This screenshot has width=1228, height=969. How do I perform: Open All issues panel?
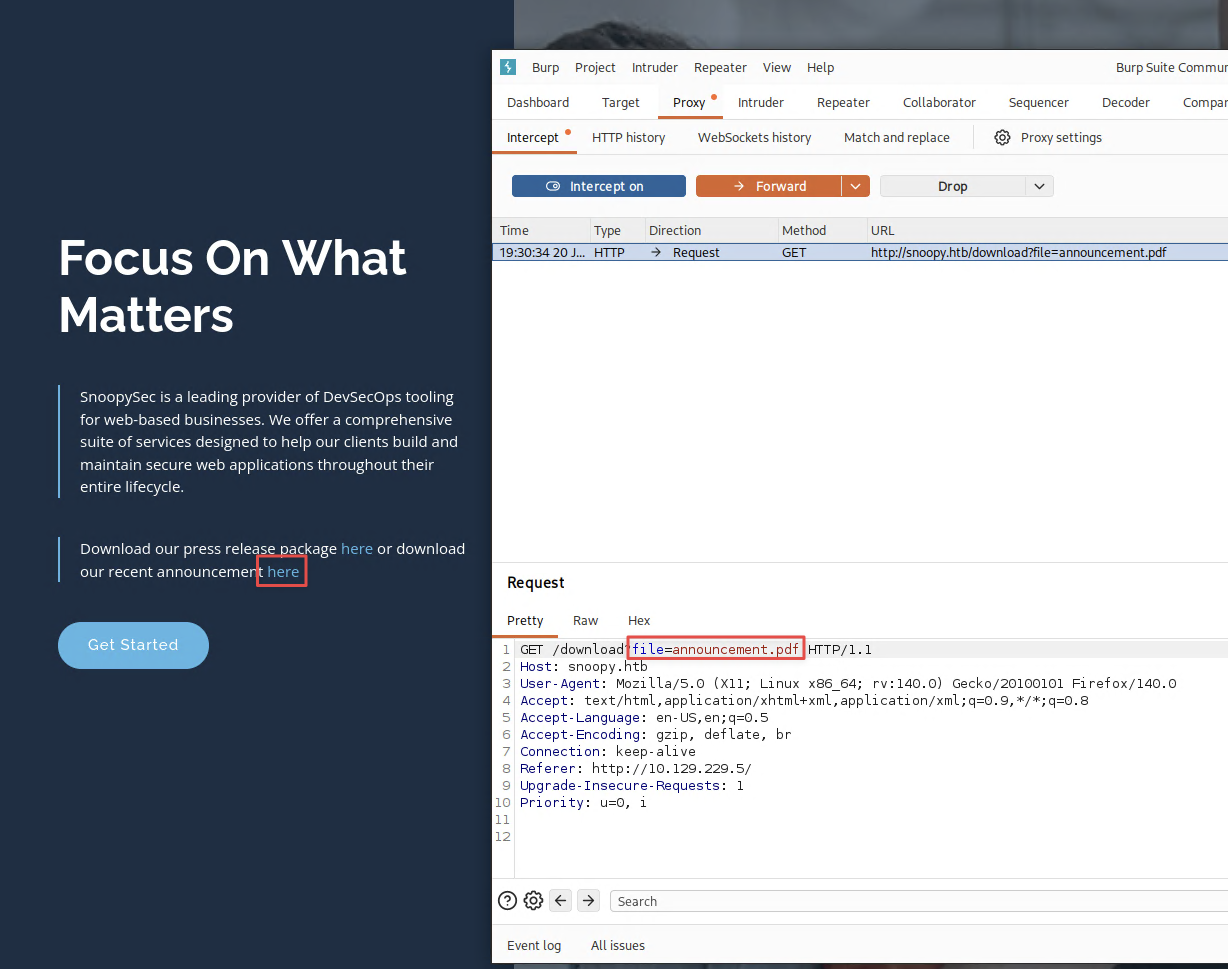click(618, 945)
